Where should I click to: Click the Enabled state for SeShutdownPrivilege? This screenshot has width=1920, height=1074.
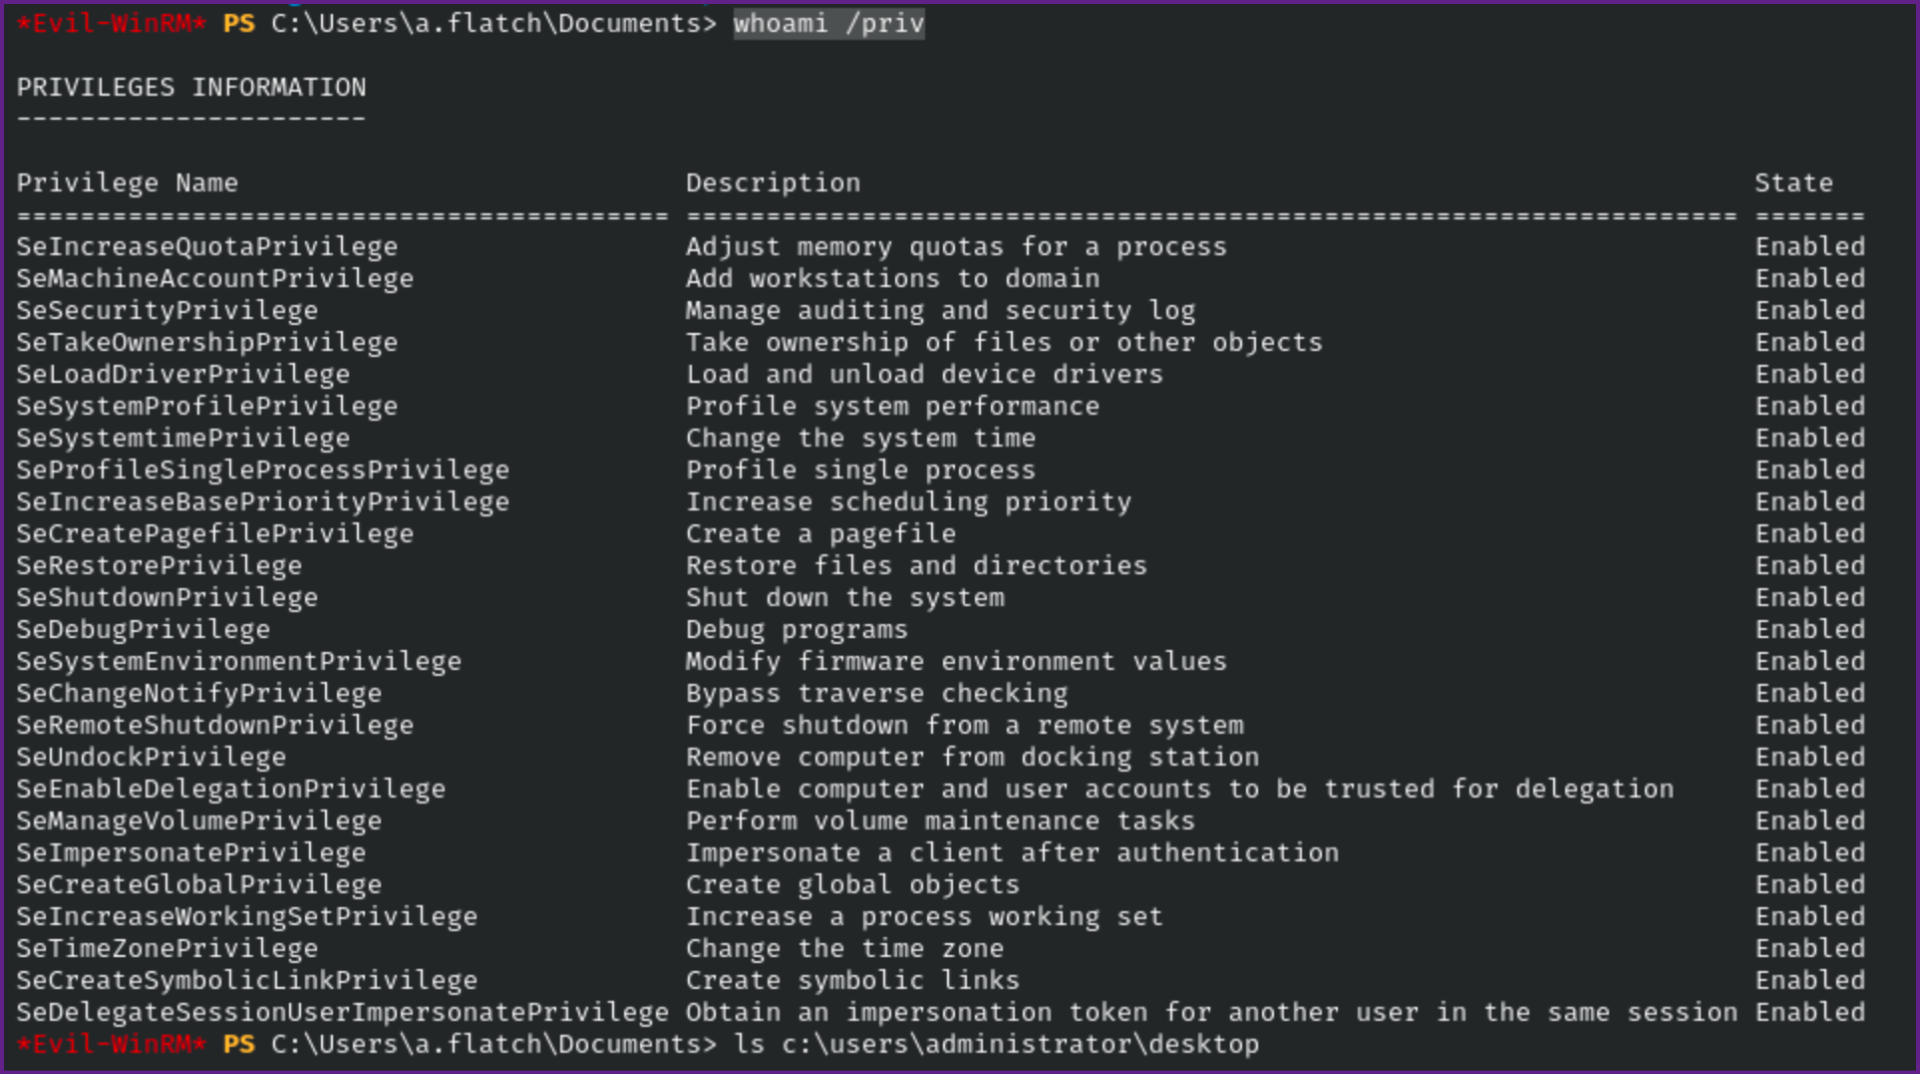point(1809,598)
